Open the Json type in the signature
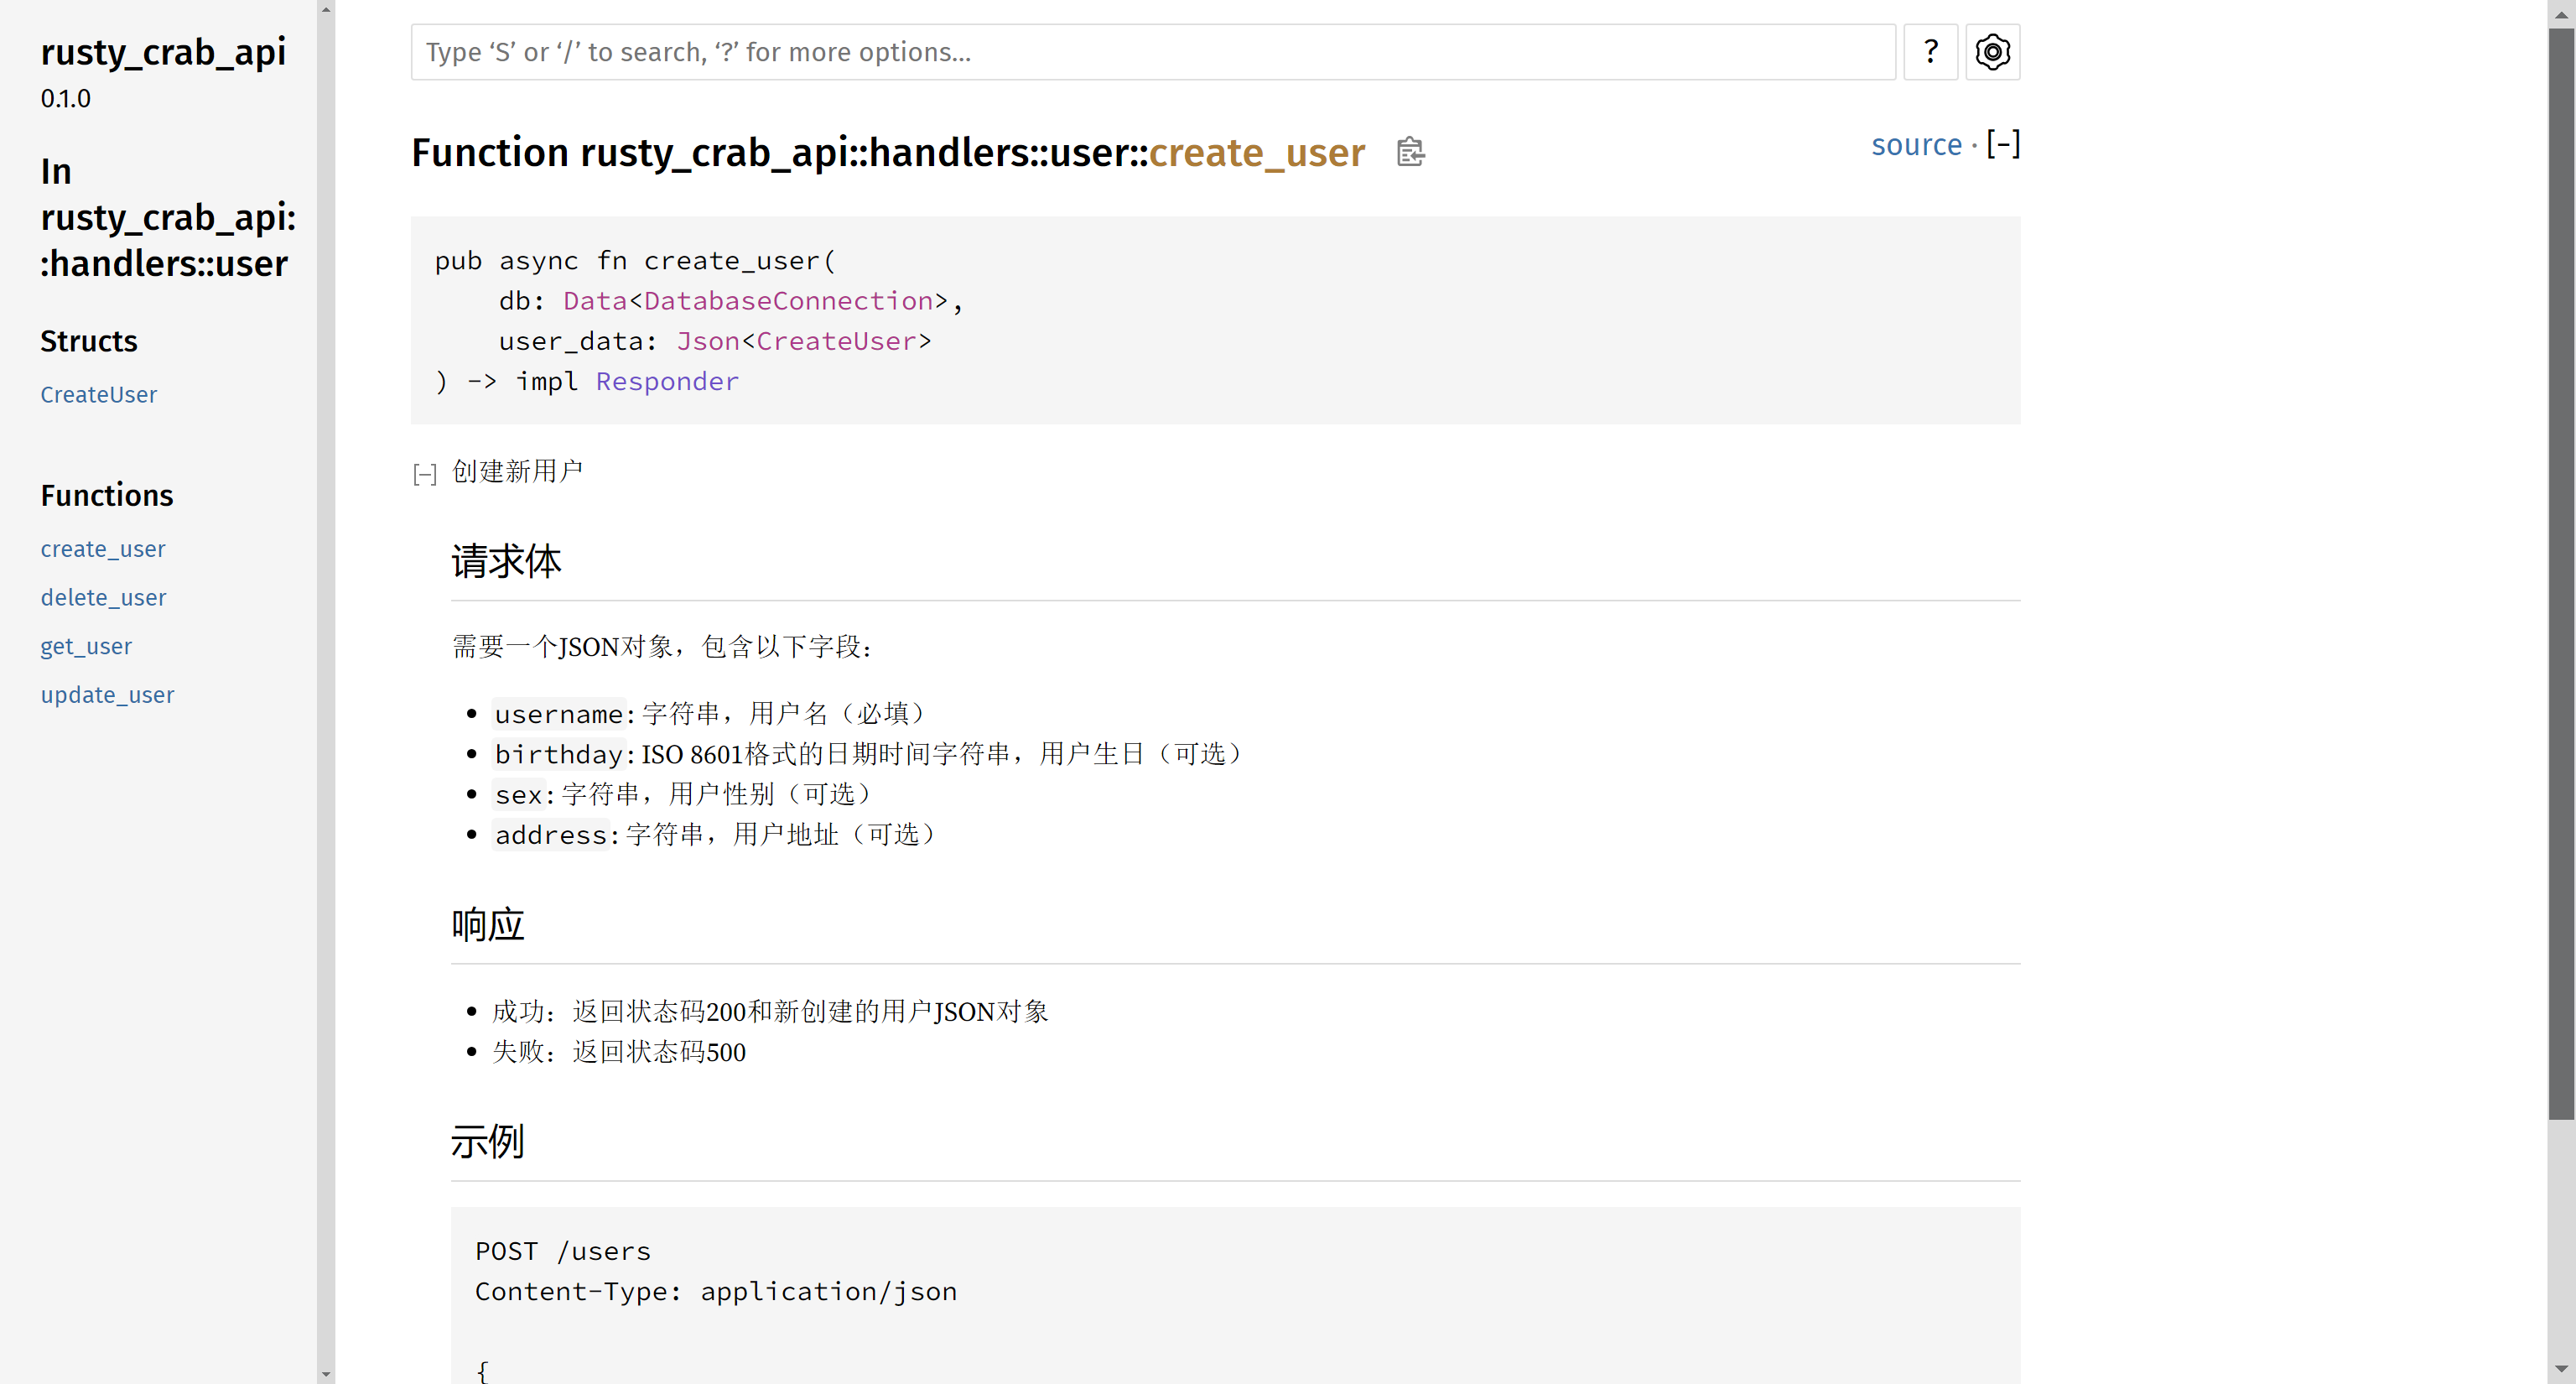 [x=708, y=341]
